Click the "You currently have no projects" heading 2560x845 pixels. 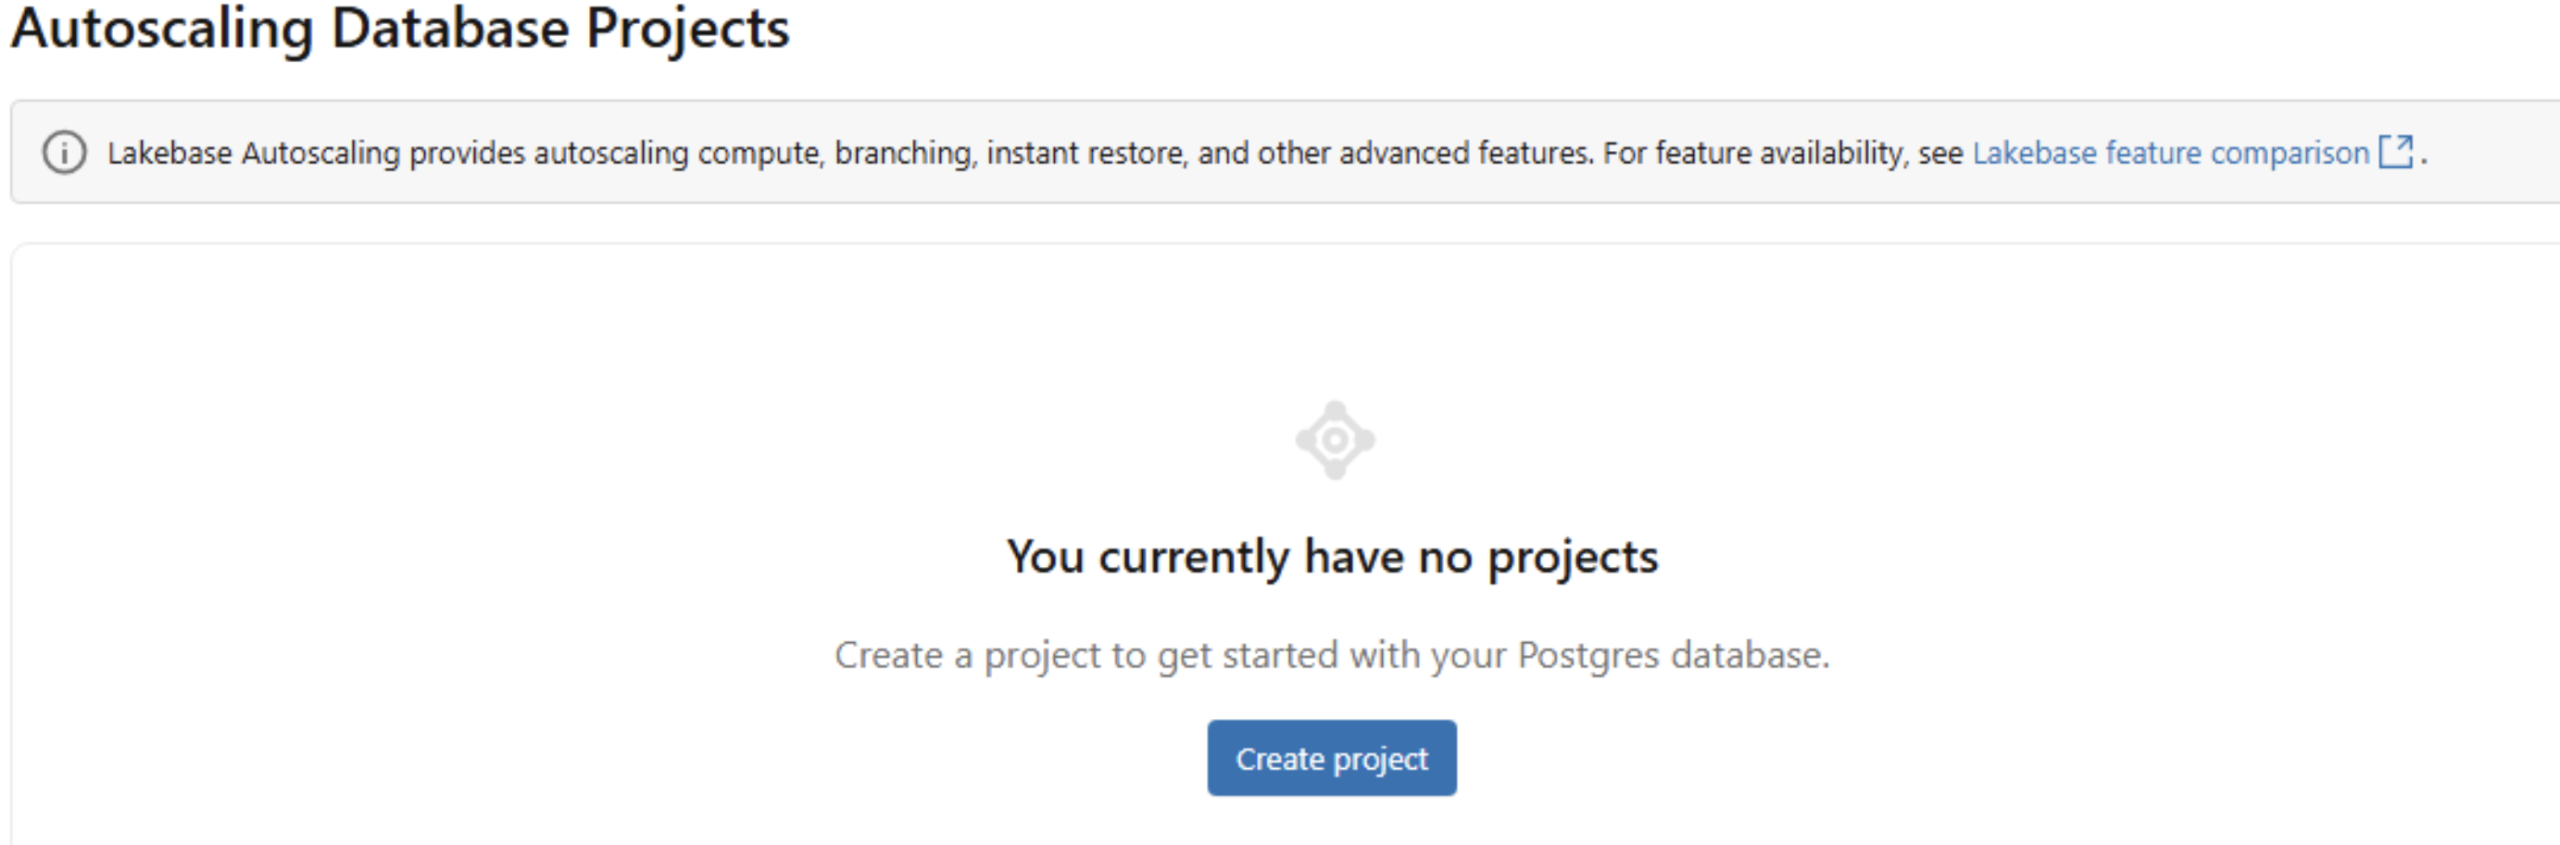click(1332, 557)
